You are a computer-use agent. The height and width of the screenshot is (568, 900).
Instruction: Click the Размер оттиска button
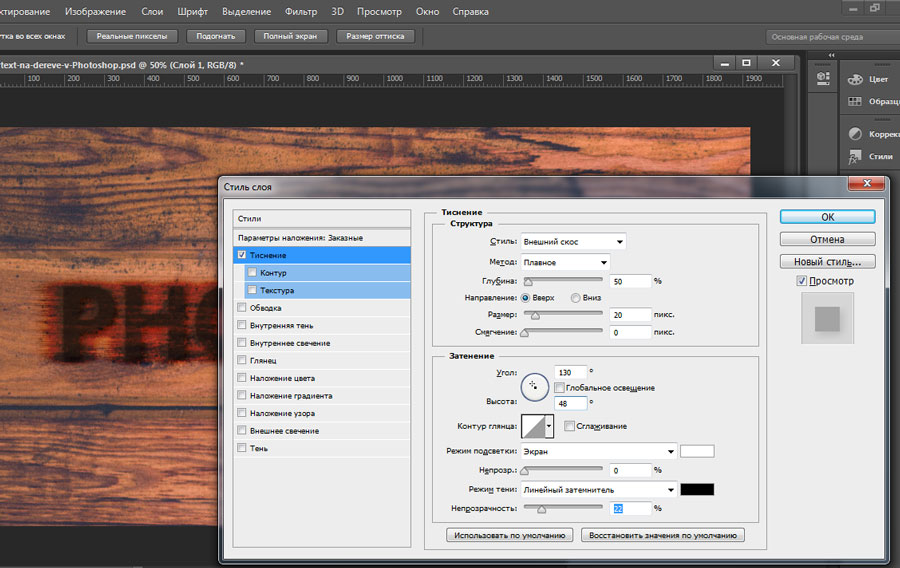pyautogui.click(x=375, y=36)
